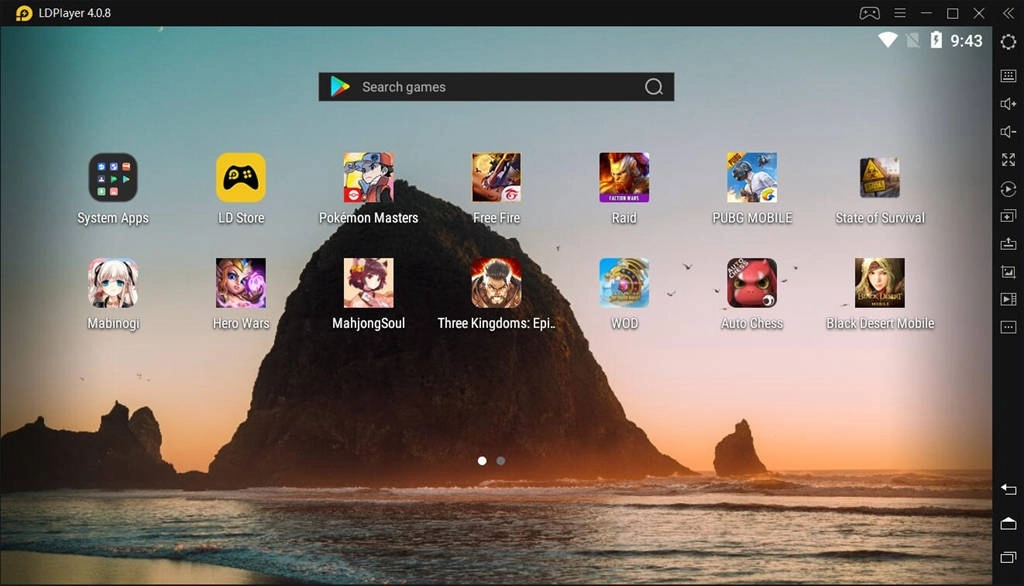
Task: Launch PUBG MOBILE from the home screen
Action: tap(752, 178)
